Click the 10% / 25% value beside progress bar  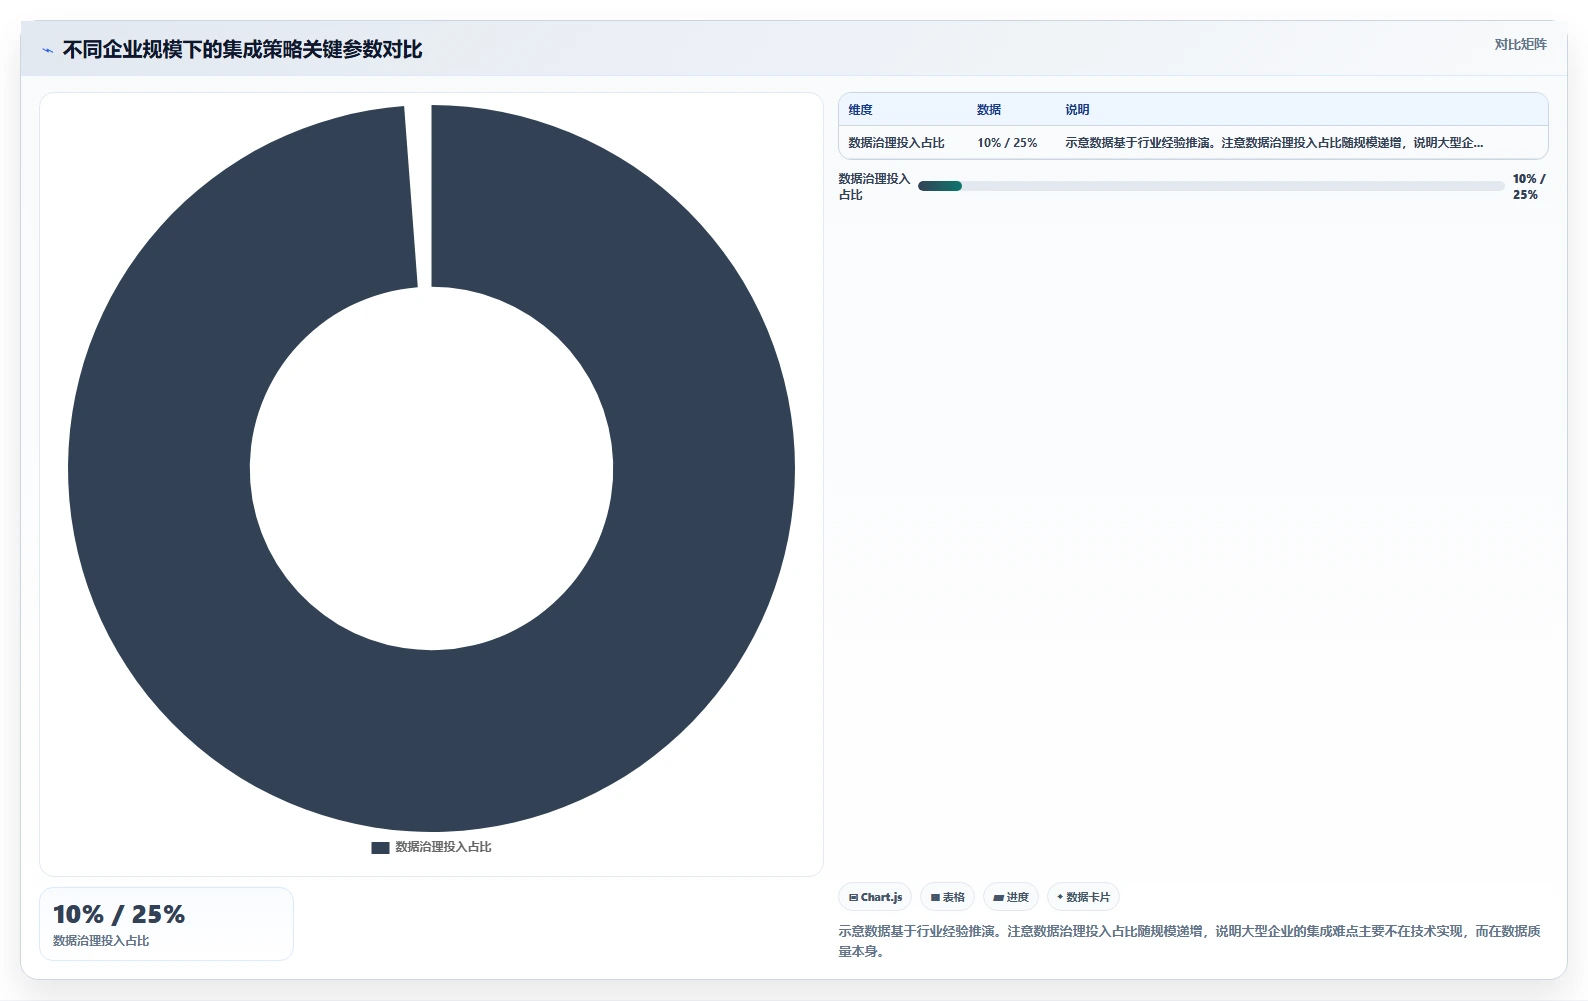[x=1528, y=187]
